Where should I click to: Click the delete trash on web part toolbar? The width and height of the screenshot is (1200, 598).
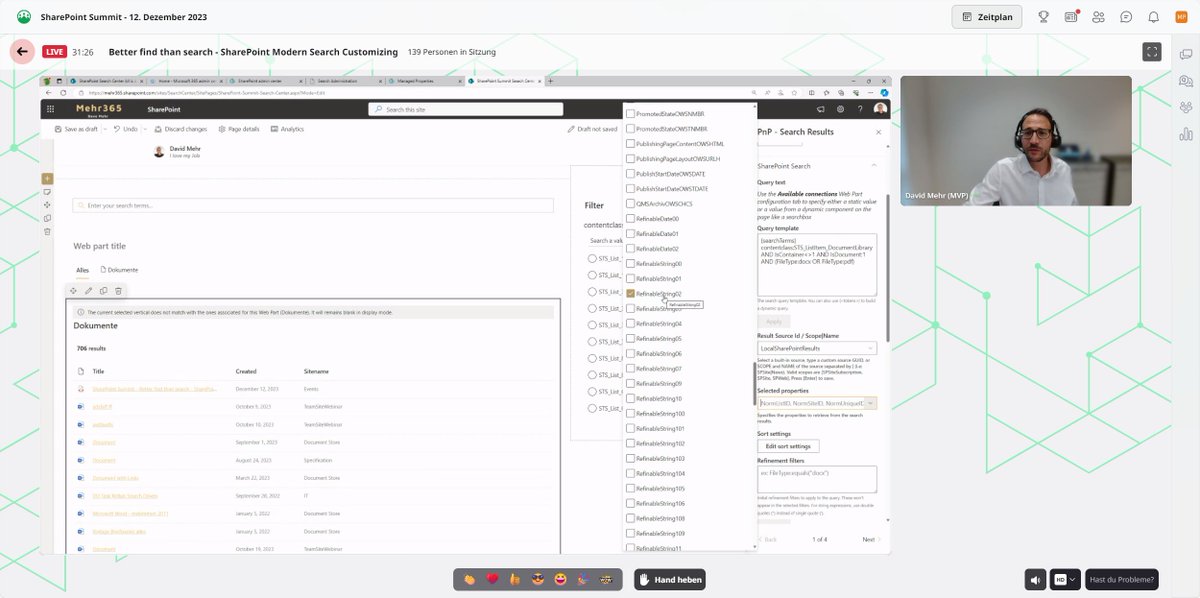(x=118, y=291)
